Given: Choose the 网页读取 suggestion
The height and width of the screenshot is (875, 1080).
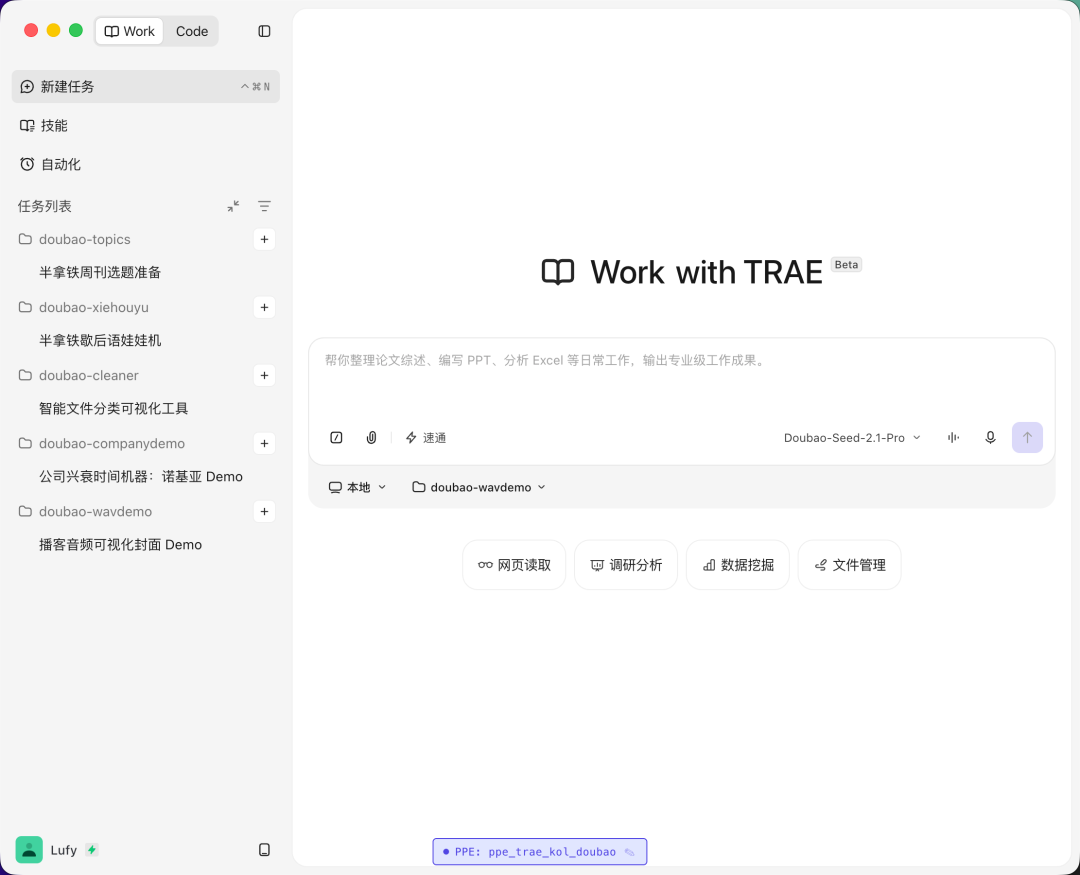Looking at the screenshot, I should click(x=515, y=565).
